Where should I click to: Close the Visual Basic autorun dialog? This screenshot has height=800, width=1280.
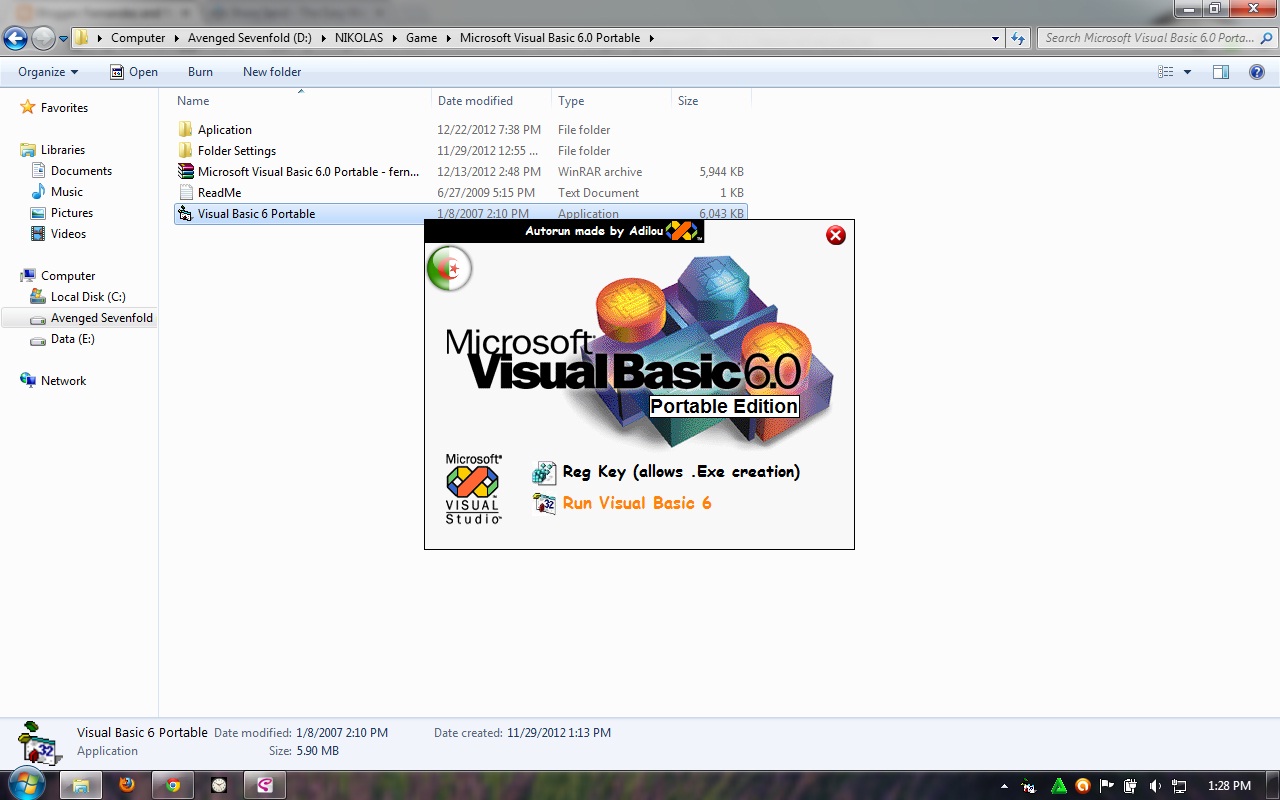tap(836, 235)
